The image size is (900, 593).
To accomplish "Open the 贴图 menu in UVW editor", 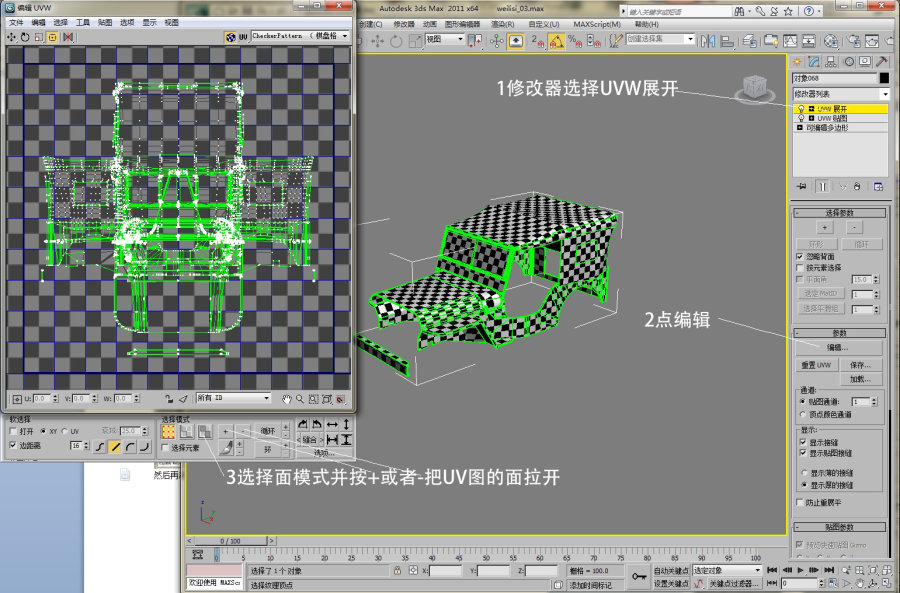I will coord(105,21).
